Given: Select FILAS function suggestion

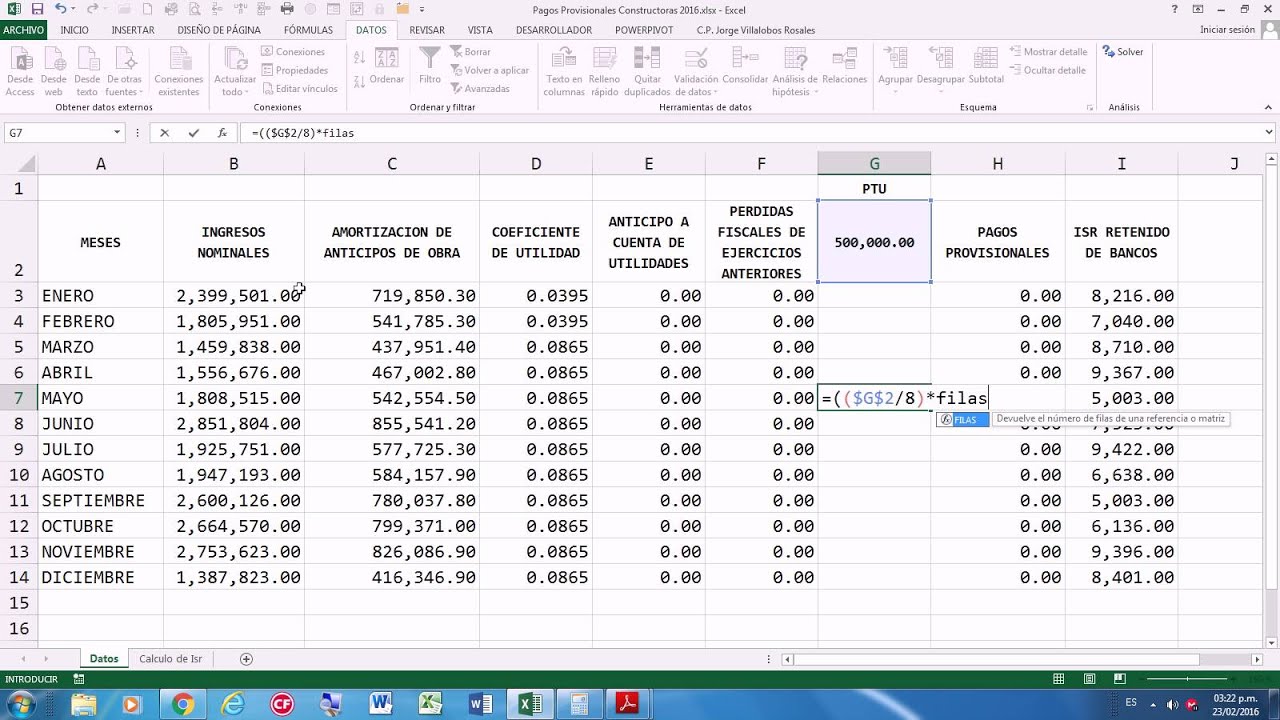Looking at the screenshot, I should click(x=962, y=420).
